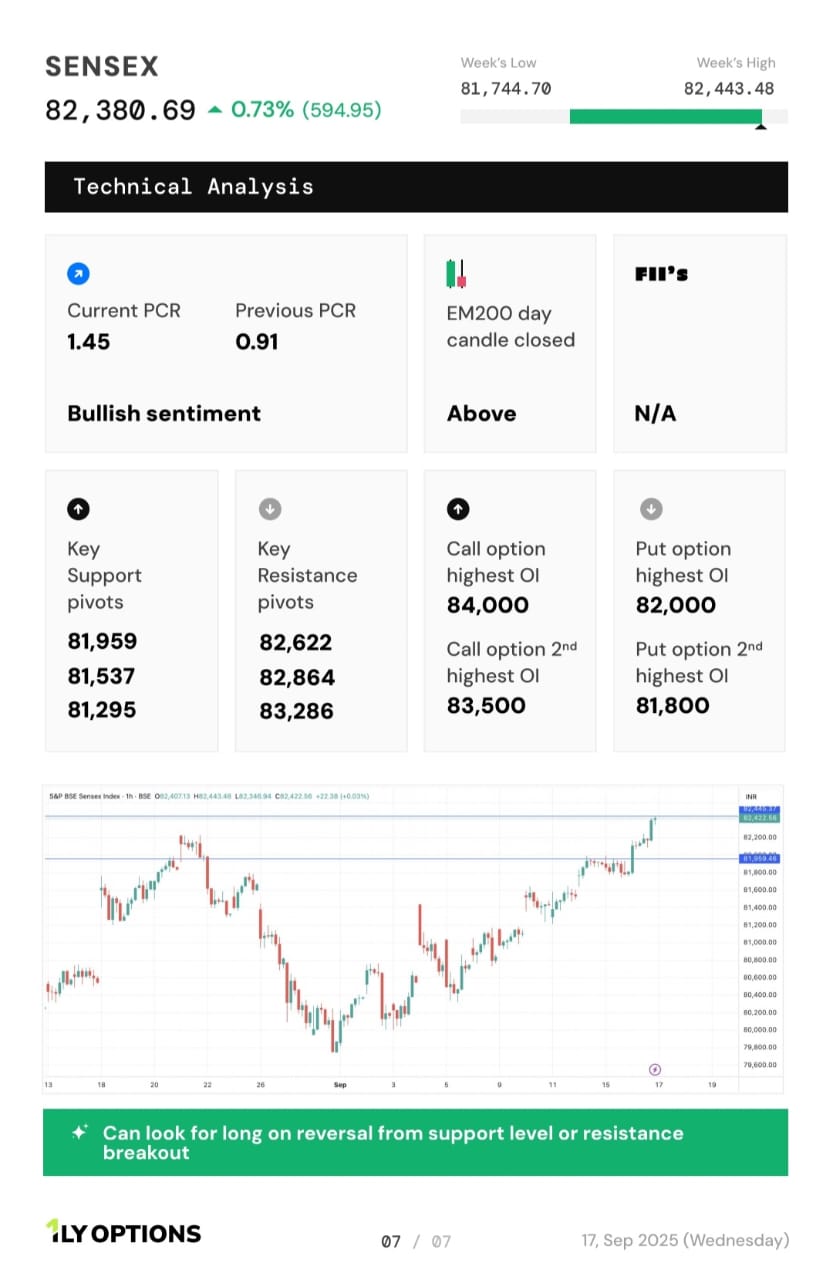Click the green up triangle beside 0.73%
This screenshot has width=833, height=1280.
click(x=215, y=110)
